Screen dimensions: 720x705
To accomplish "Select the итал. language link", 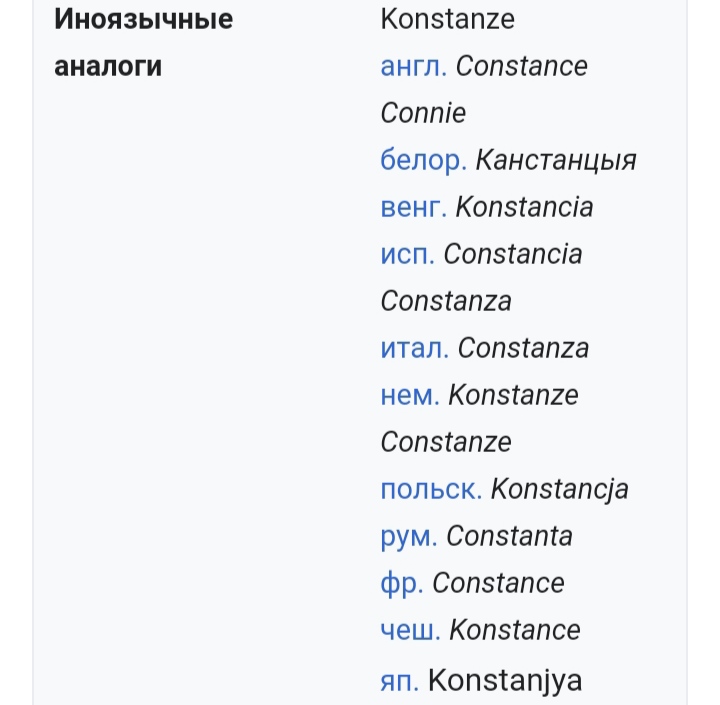I will tap(414, 349).
